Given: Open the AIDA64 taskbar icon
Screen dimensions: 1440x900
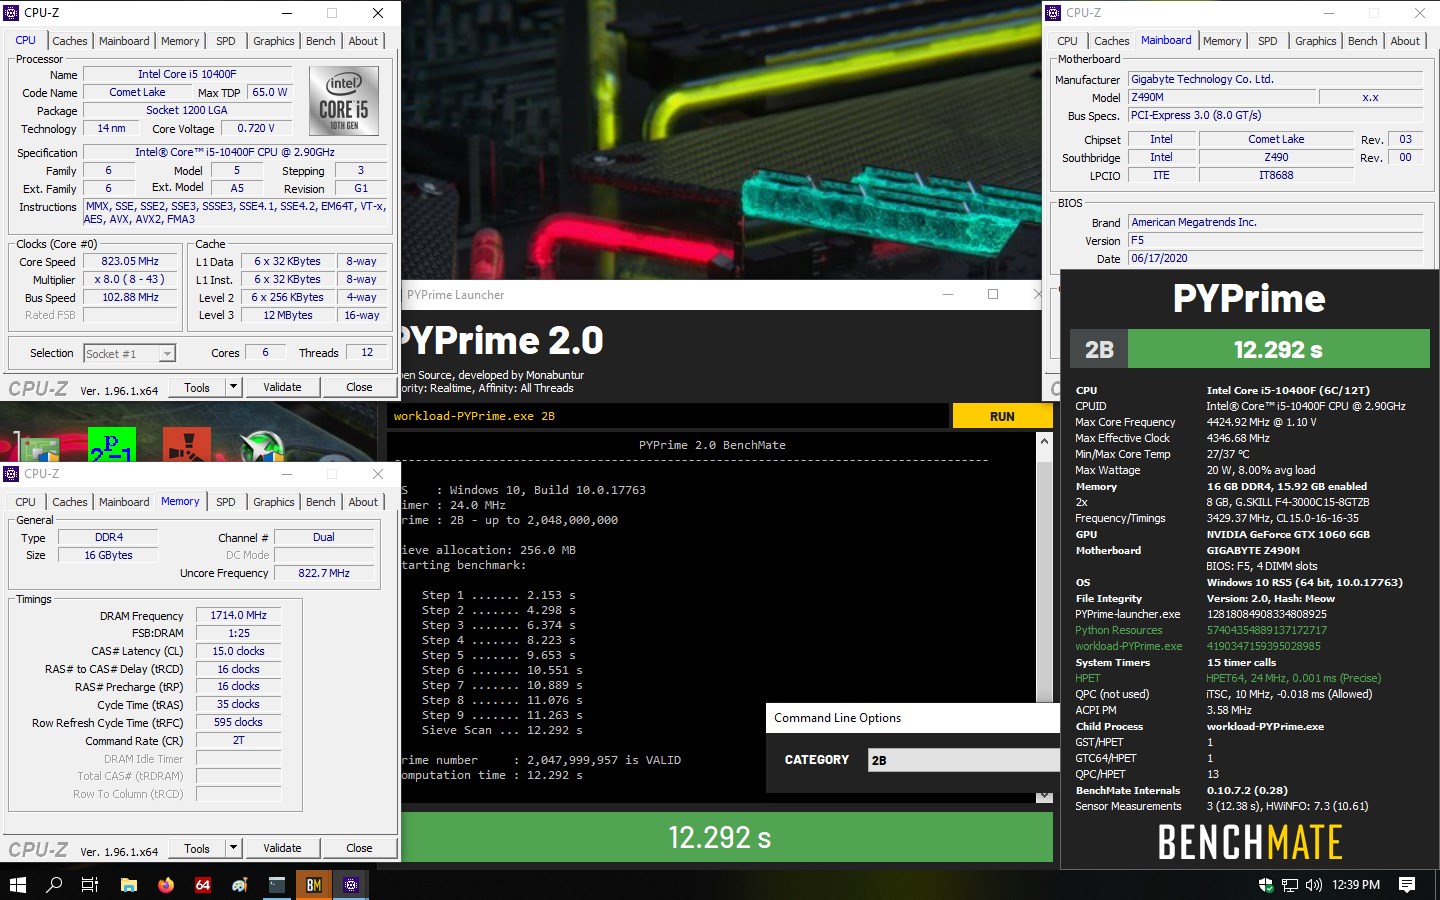Looking at the screenshot, I should (203, 885).
